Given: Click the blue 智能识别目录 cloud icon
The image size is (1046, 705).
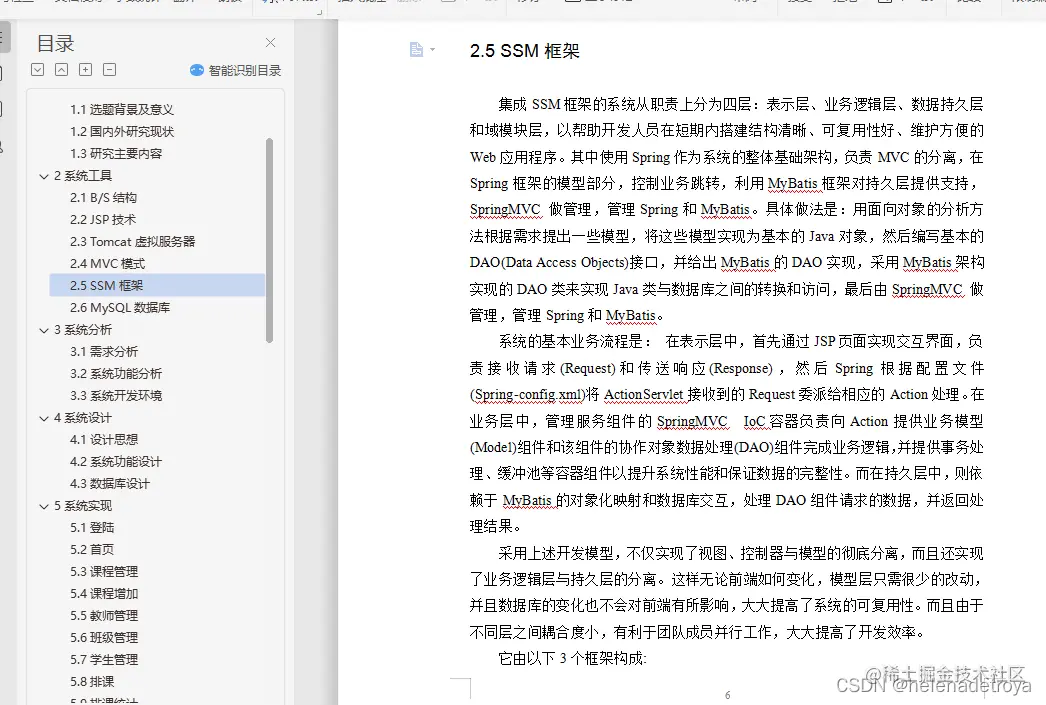Looking at the screenshot, I should [197, 70].
